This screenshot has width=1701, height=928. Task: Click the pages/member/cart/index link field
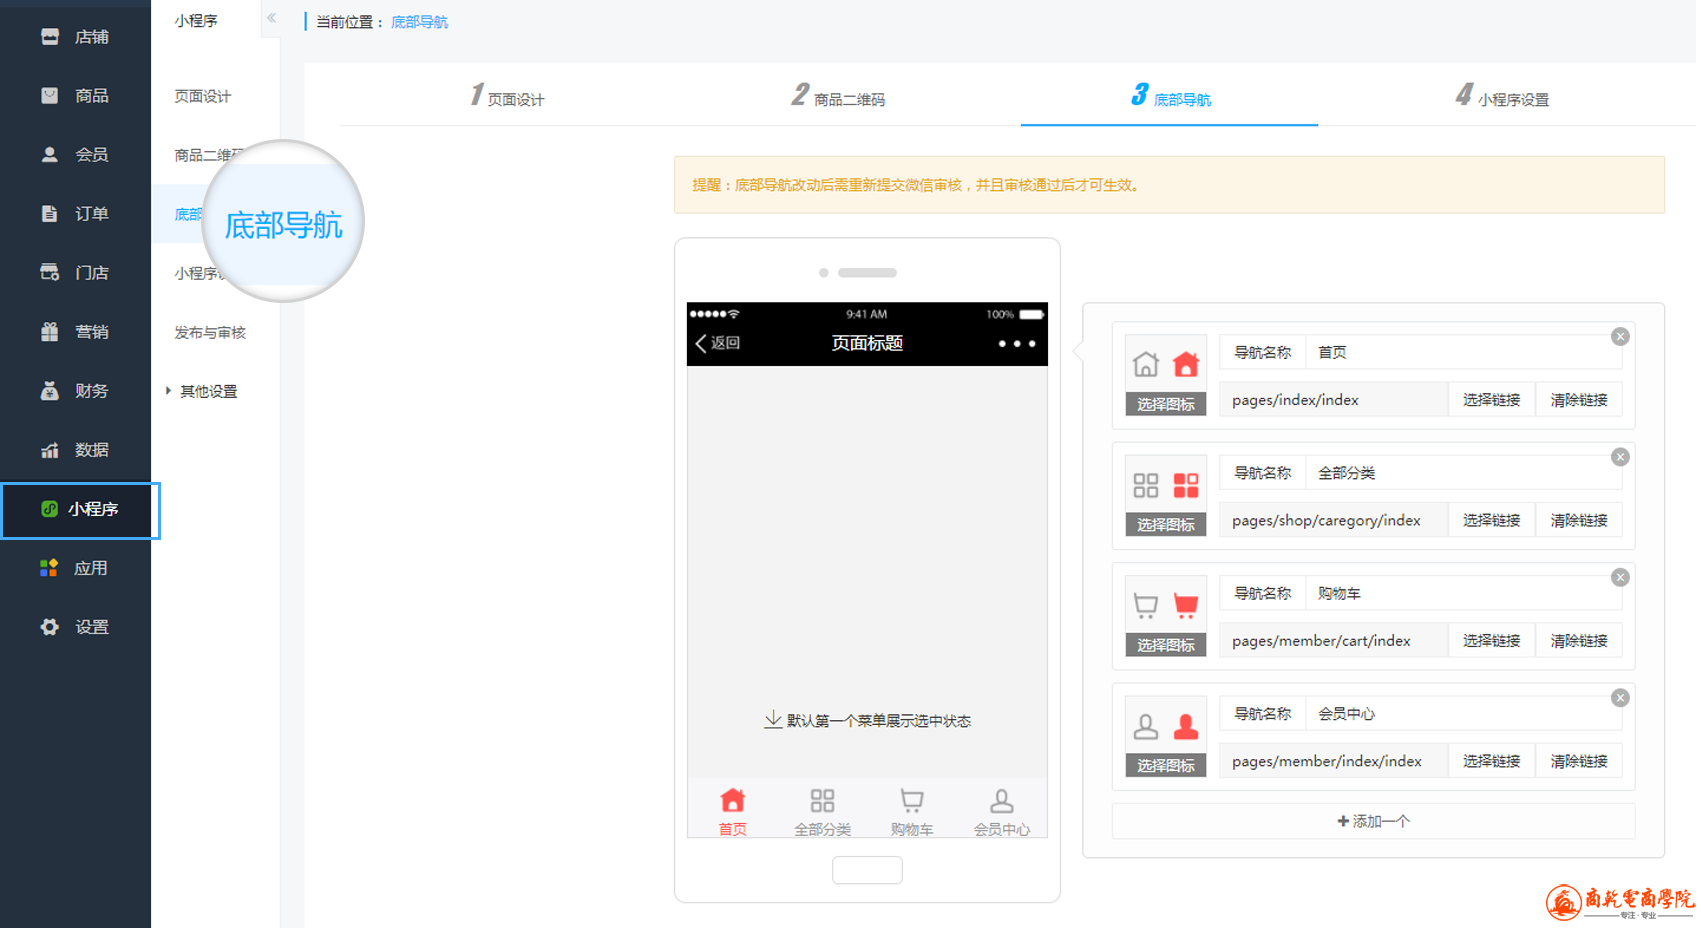click(1334, 641)
